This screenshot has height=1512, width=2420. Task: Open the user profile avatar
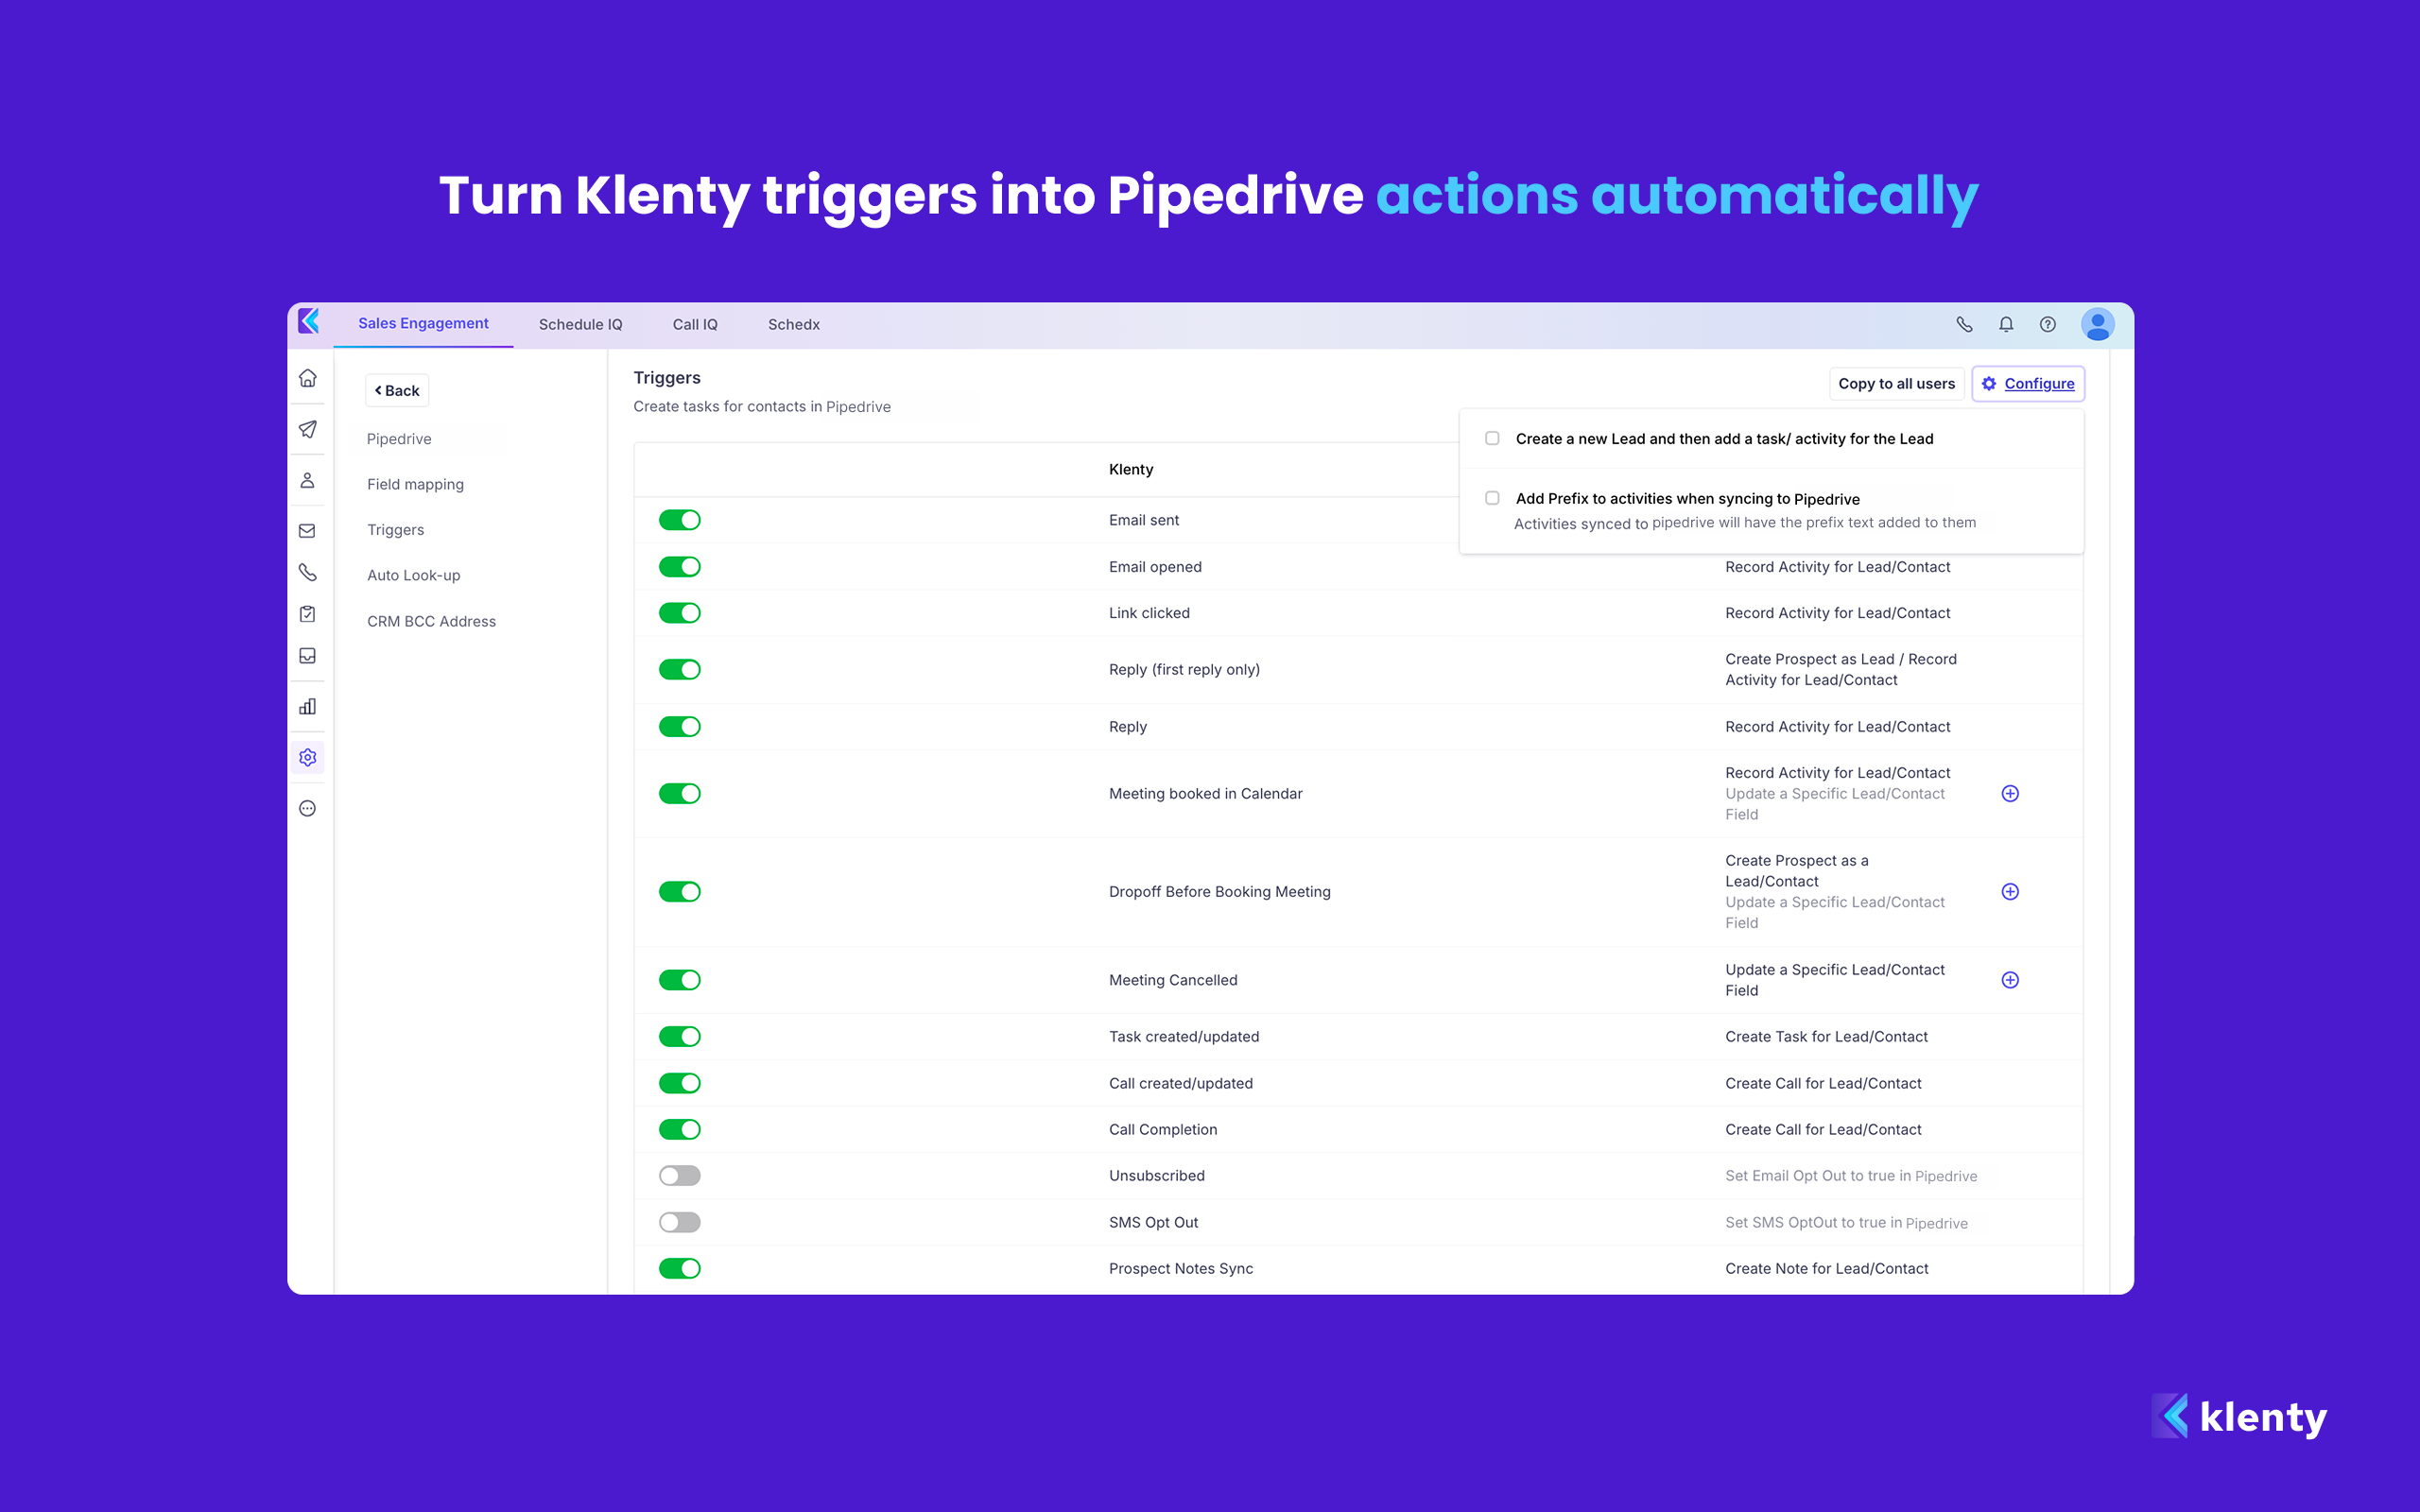[x=2098, y=324]
